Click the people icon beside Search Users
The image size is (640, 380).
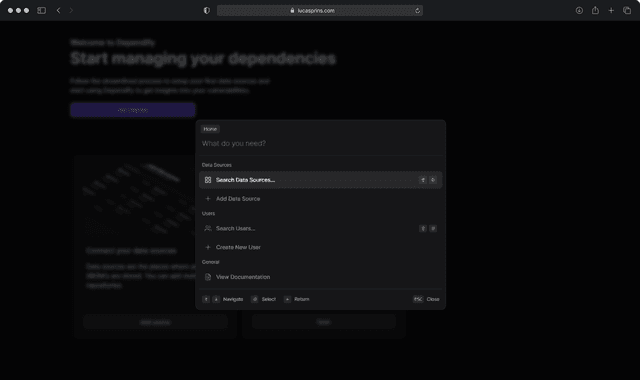pyautogui.click(x=208, y=229)
